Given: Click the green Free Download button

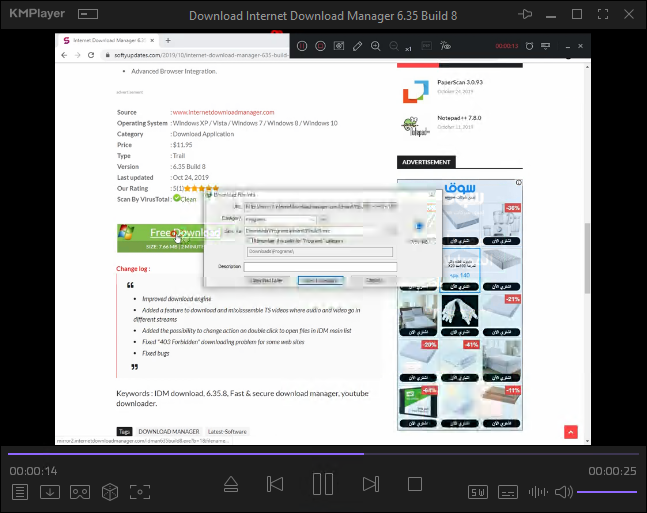Looking at the screenshot, I should coord(161,238).
